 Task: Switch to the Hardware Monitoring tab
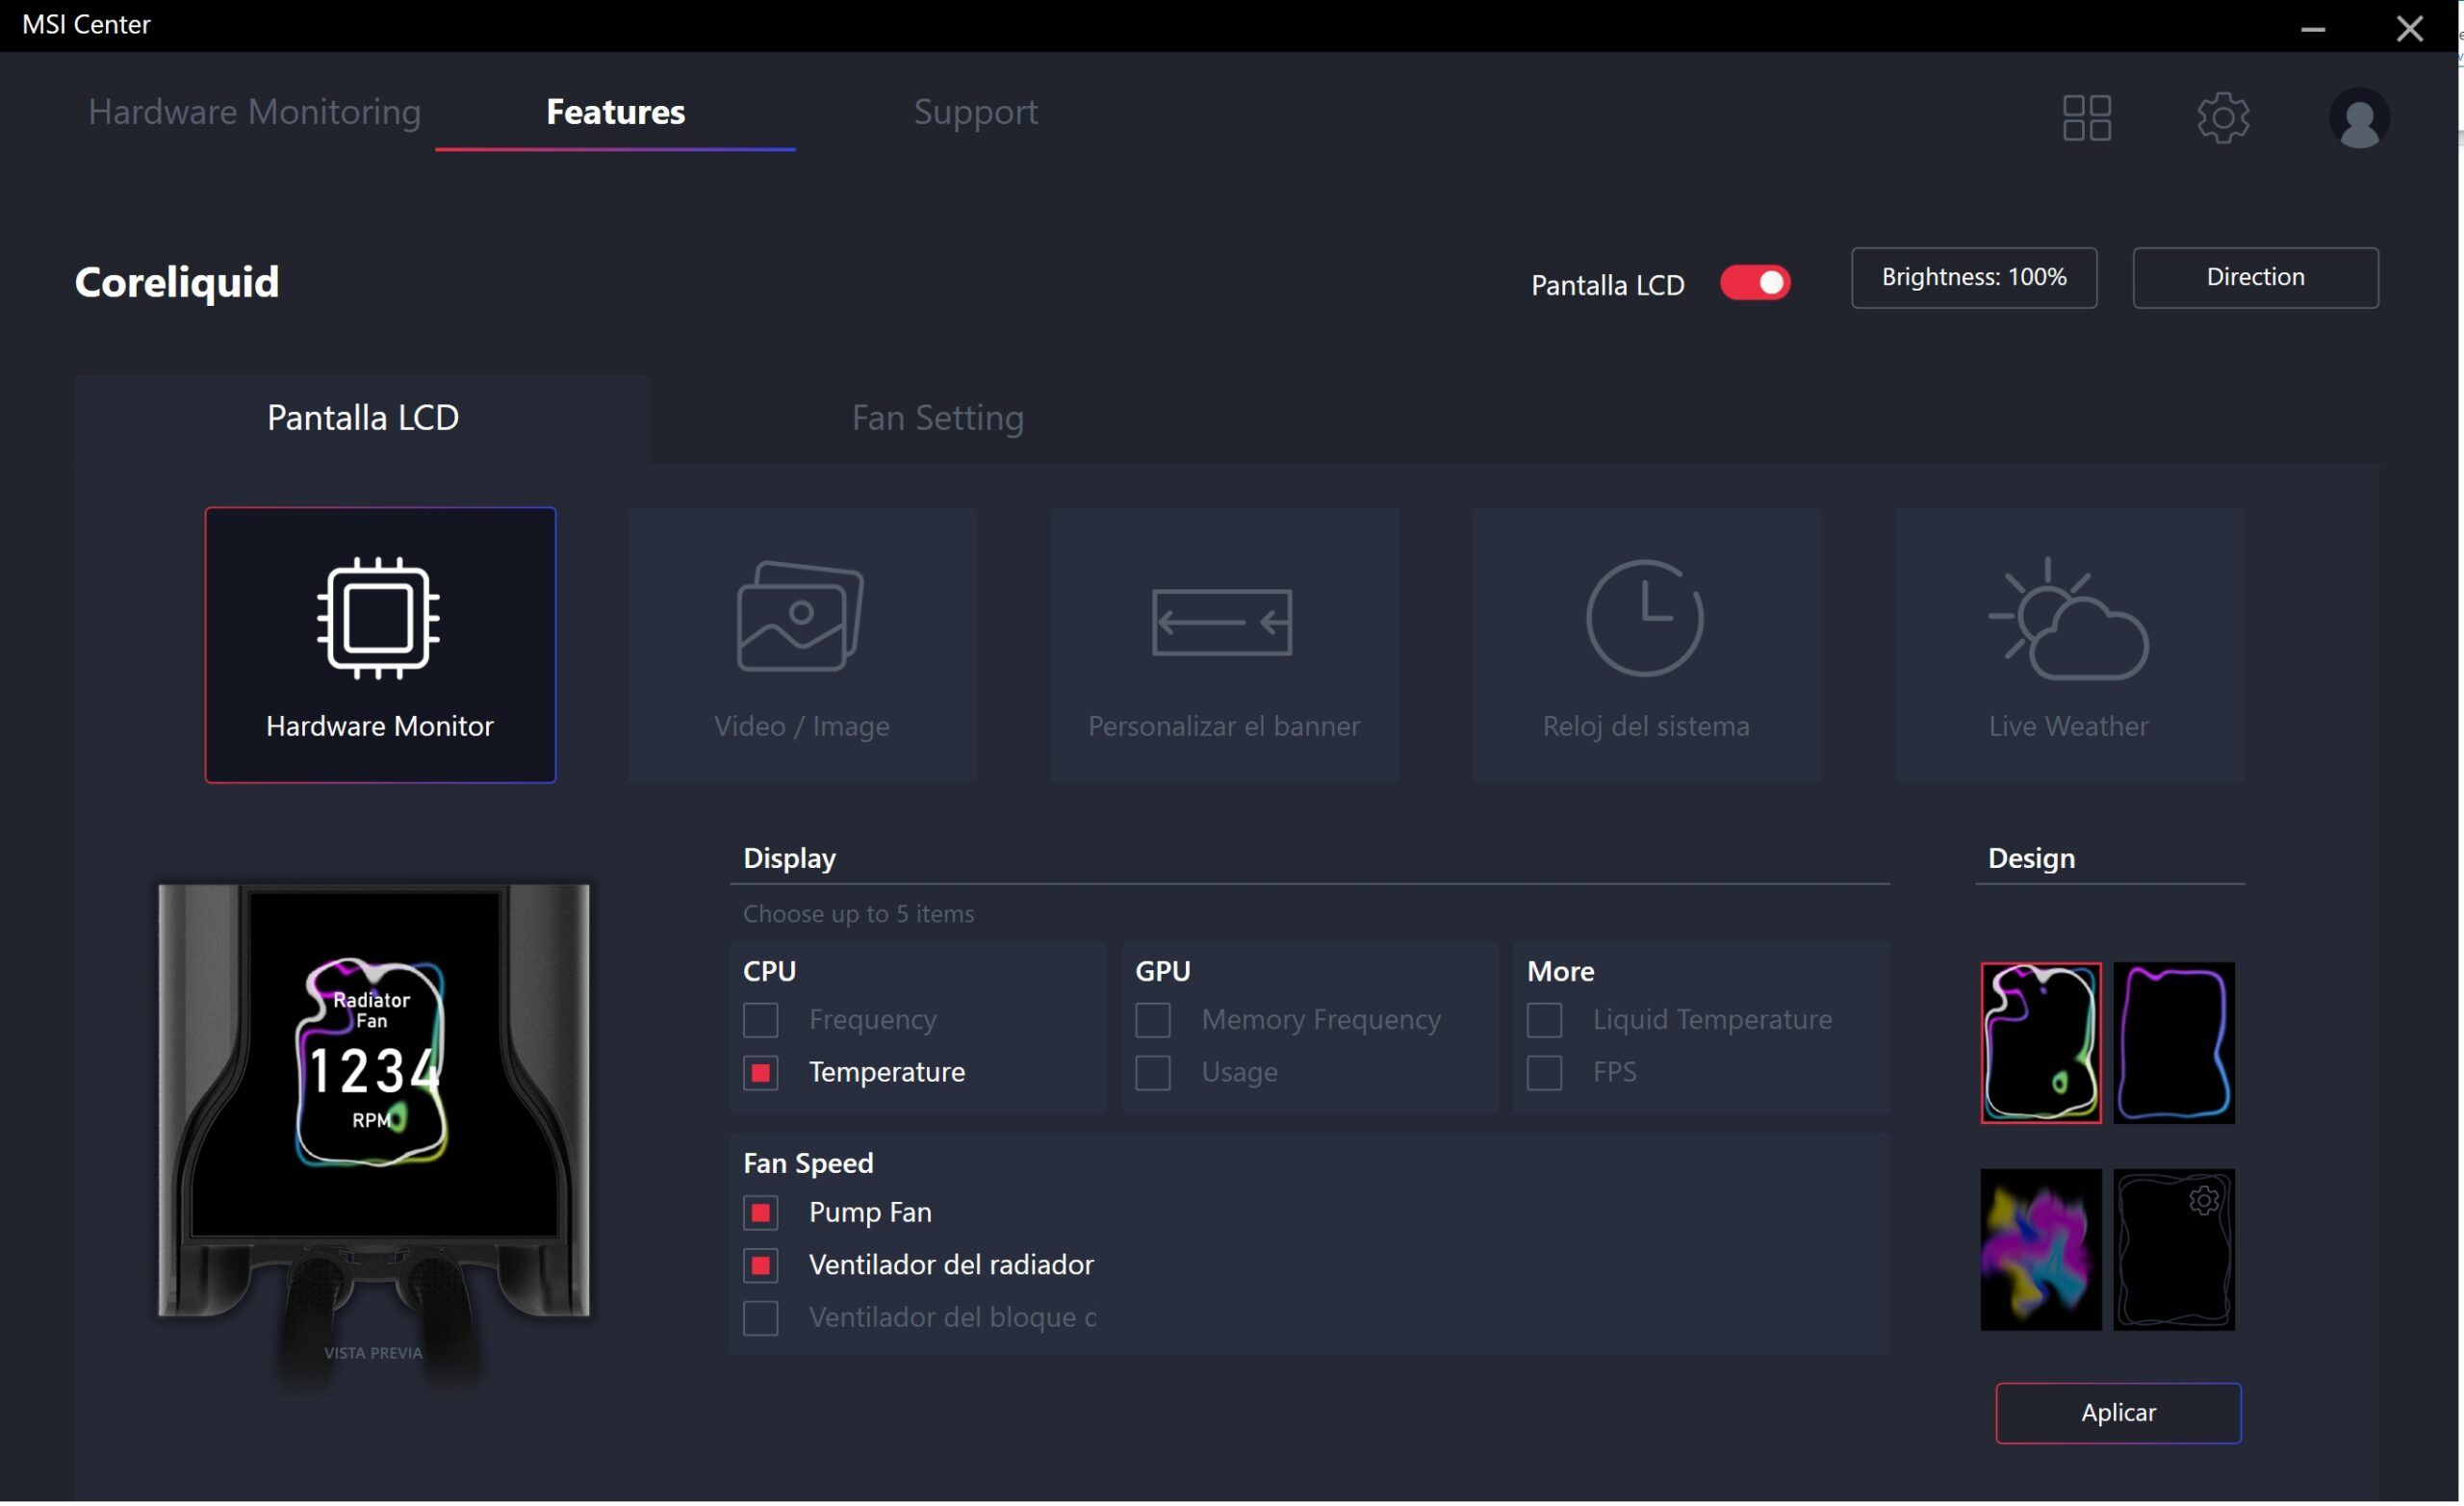254,112
